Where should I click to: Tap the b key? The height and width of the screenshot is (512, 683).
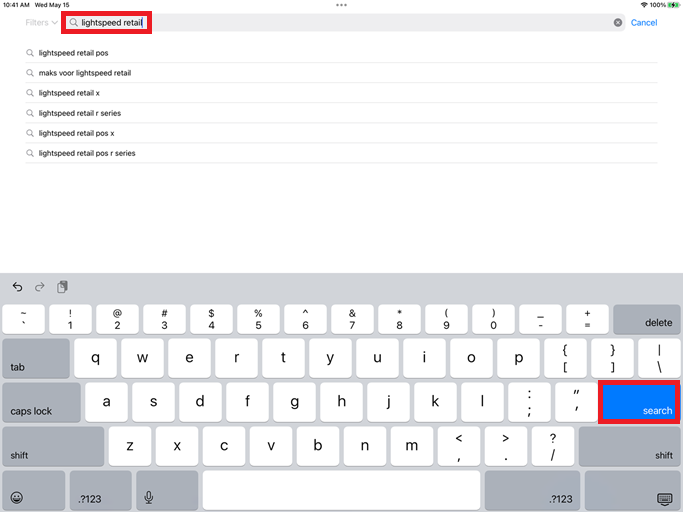click(x=318, y=446)
